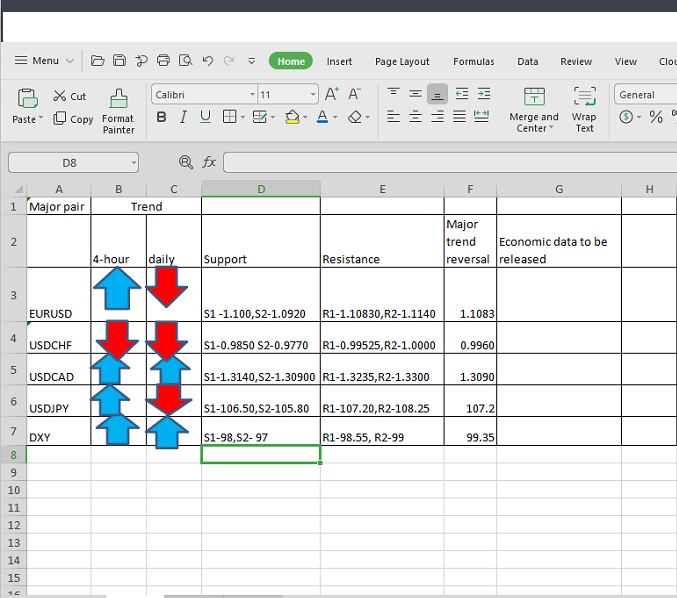The image size is (677, 598).
Task: Expand the font size dropdown
Action: pos(313,95)
